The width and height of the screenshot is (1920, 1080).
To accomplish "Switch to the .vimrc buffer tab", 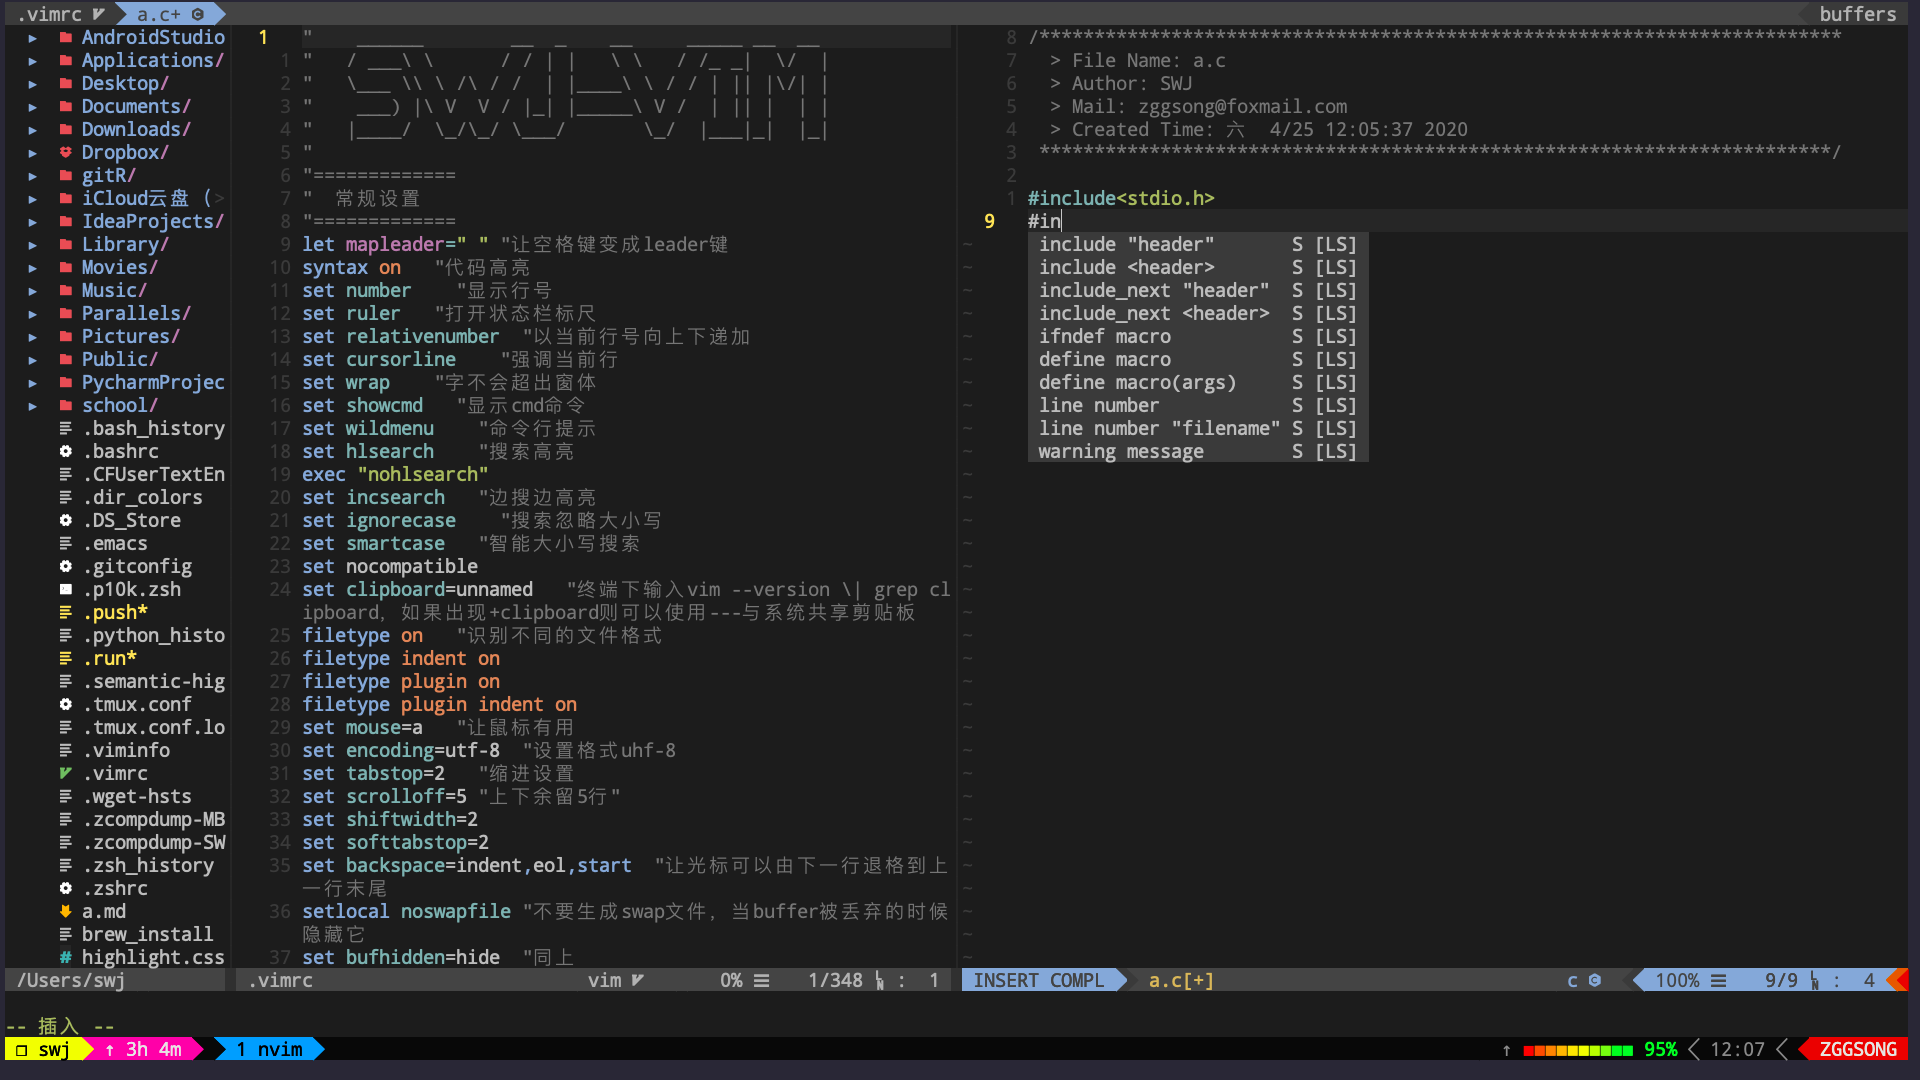I will [x=50, y=14].
